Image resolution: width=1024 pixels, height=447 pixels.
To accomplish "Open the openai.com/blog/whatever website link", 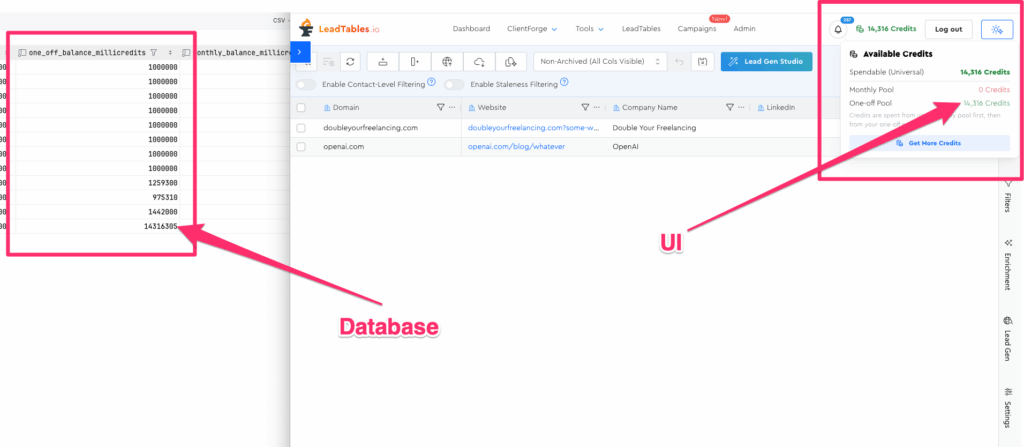I will pos(515,147).
